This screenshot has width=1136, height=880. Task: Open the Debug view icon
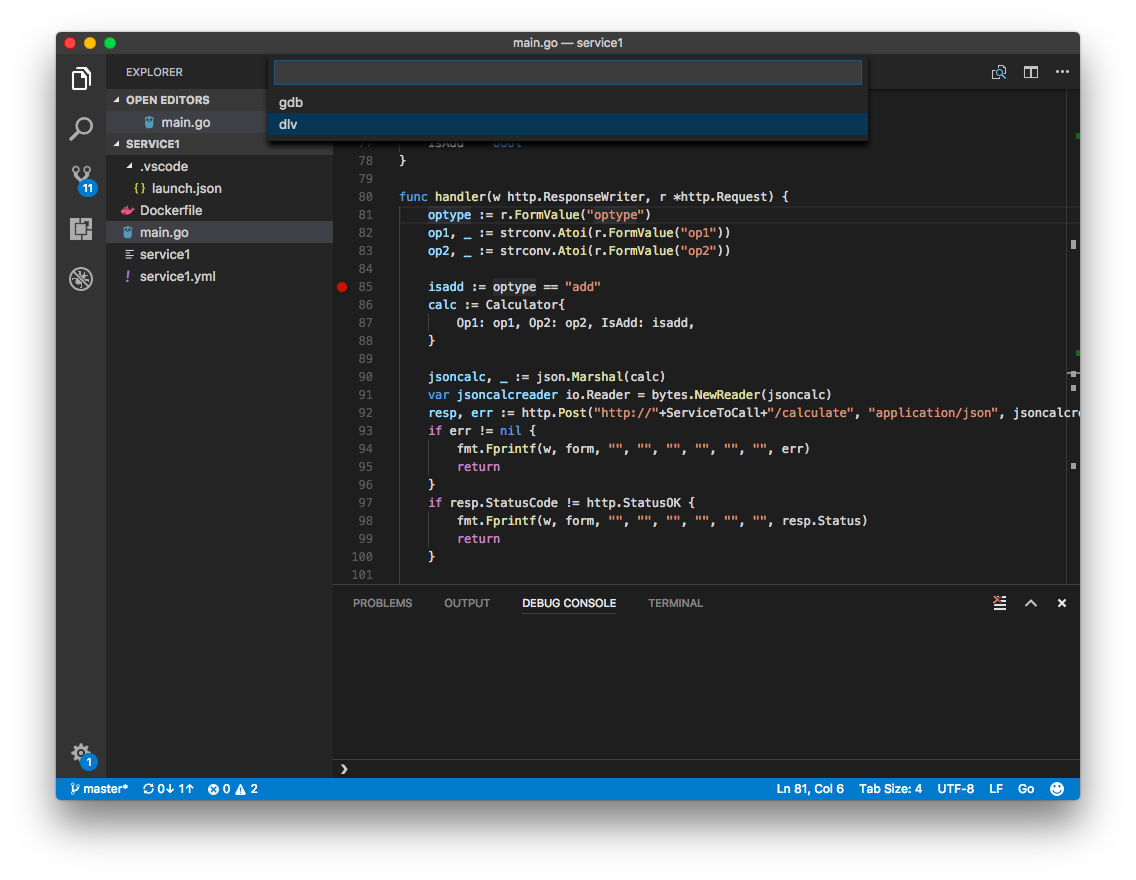click(81, 279)
